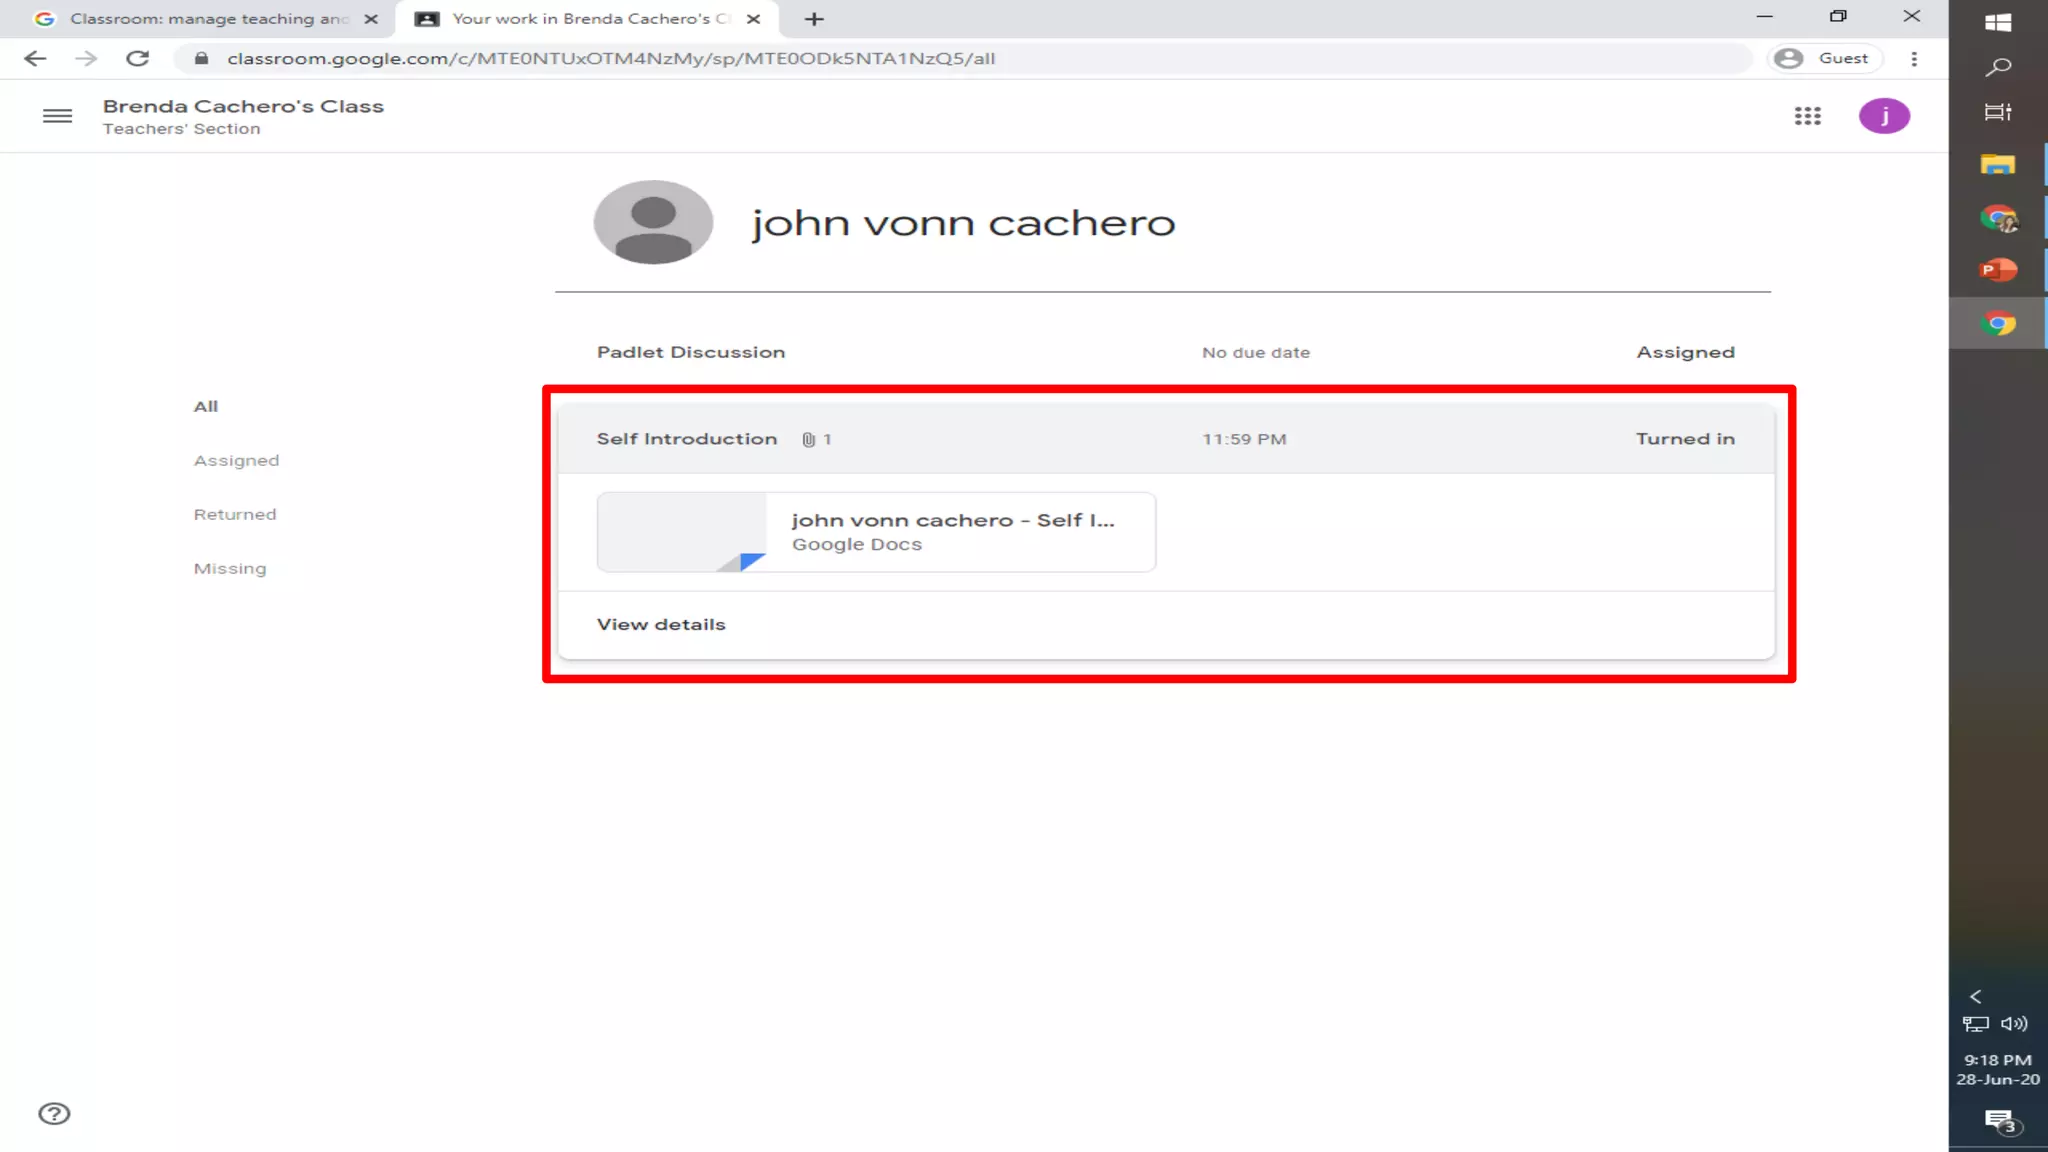This screenshot has height=1152, width=2048.
Task: Click the attachment paperclip icon
Action: [x=808, y=439]
